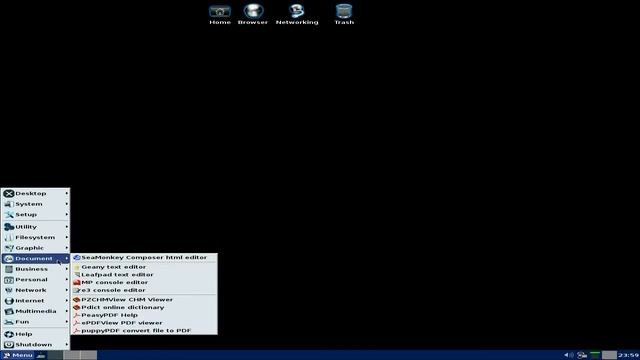Expand the Business submenu arrow
The image size is (640, 360).
(67, 269)
